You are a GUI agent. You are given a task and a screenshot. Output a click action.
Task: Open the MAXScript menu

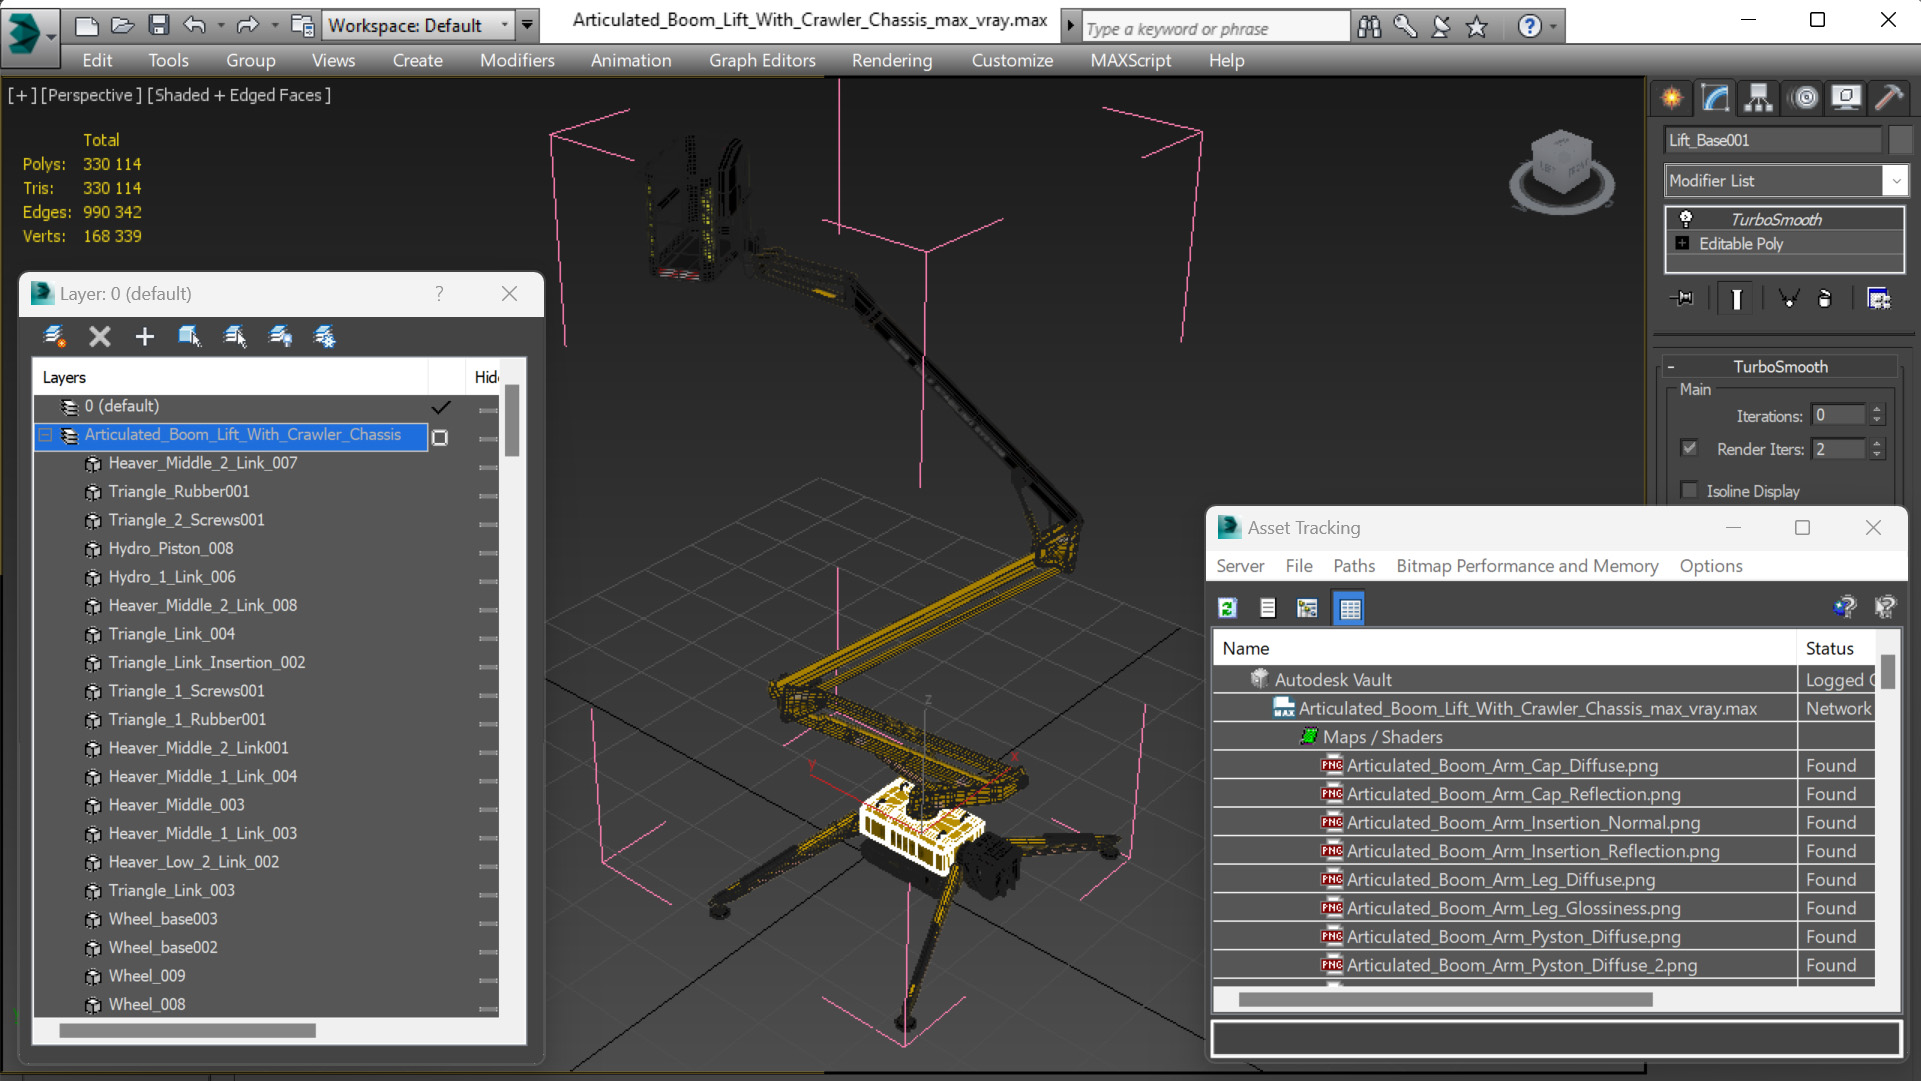pyautogui.click(x=1130, y=60)
